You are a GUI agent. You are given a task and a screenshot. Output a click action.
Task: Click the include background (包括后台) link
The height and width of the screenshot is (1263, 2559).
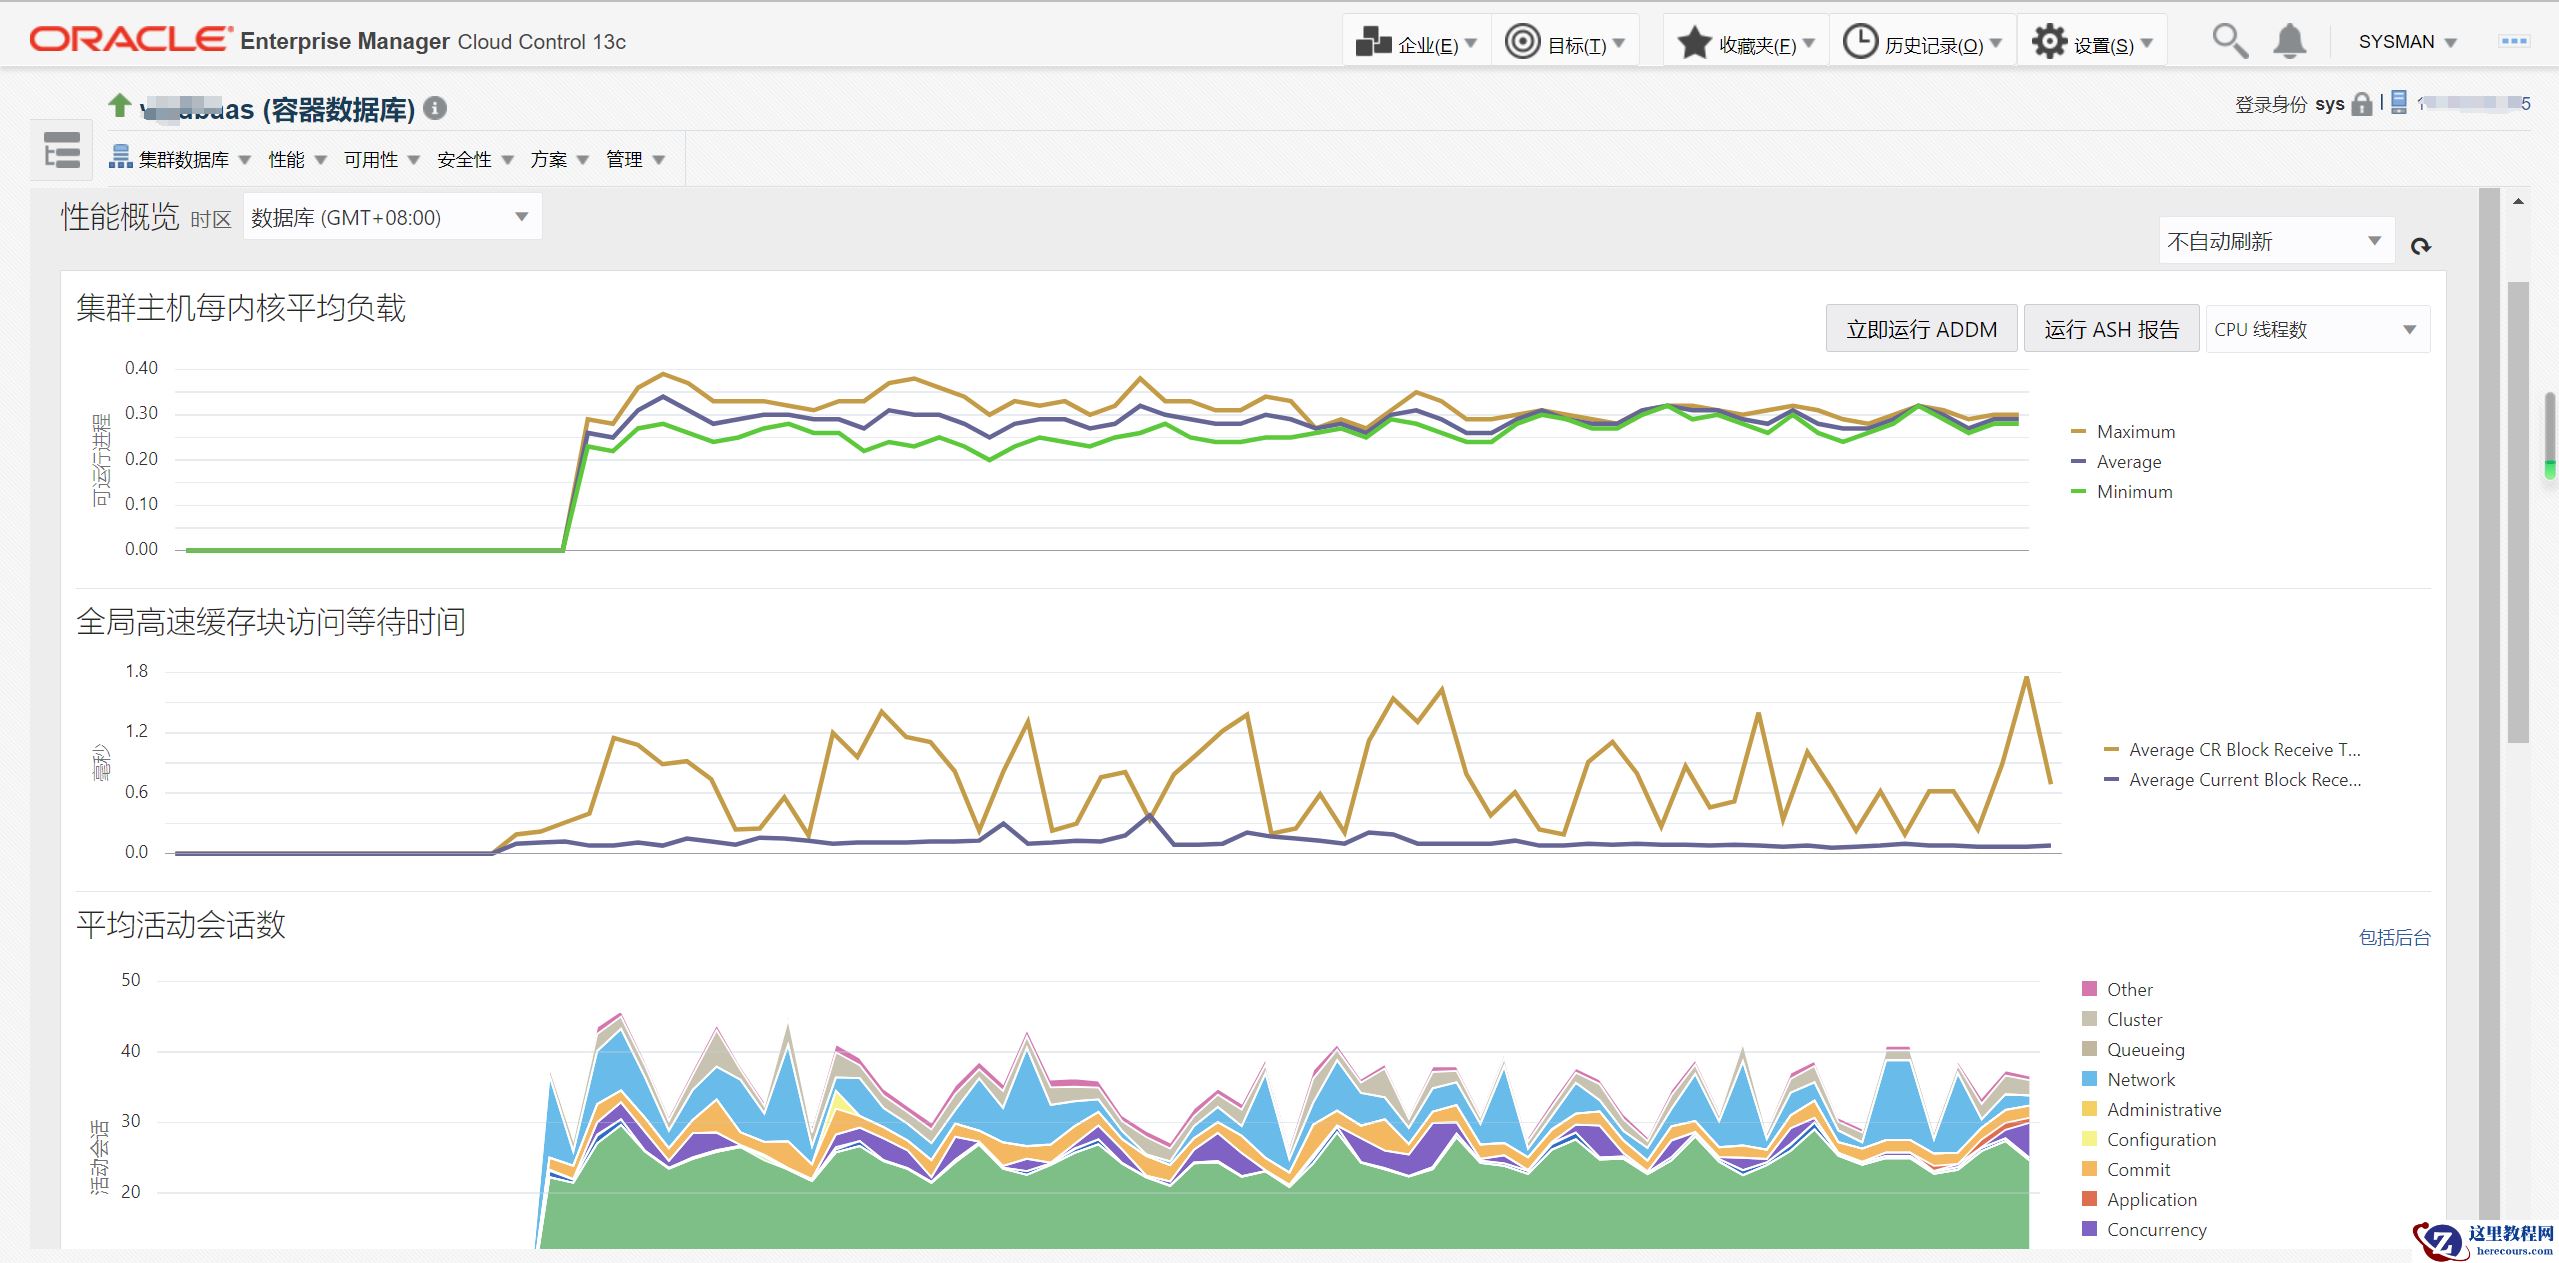(x=2394, y=938)
